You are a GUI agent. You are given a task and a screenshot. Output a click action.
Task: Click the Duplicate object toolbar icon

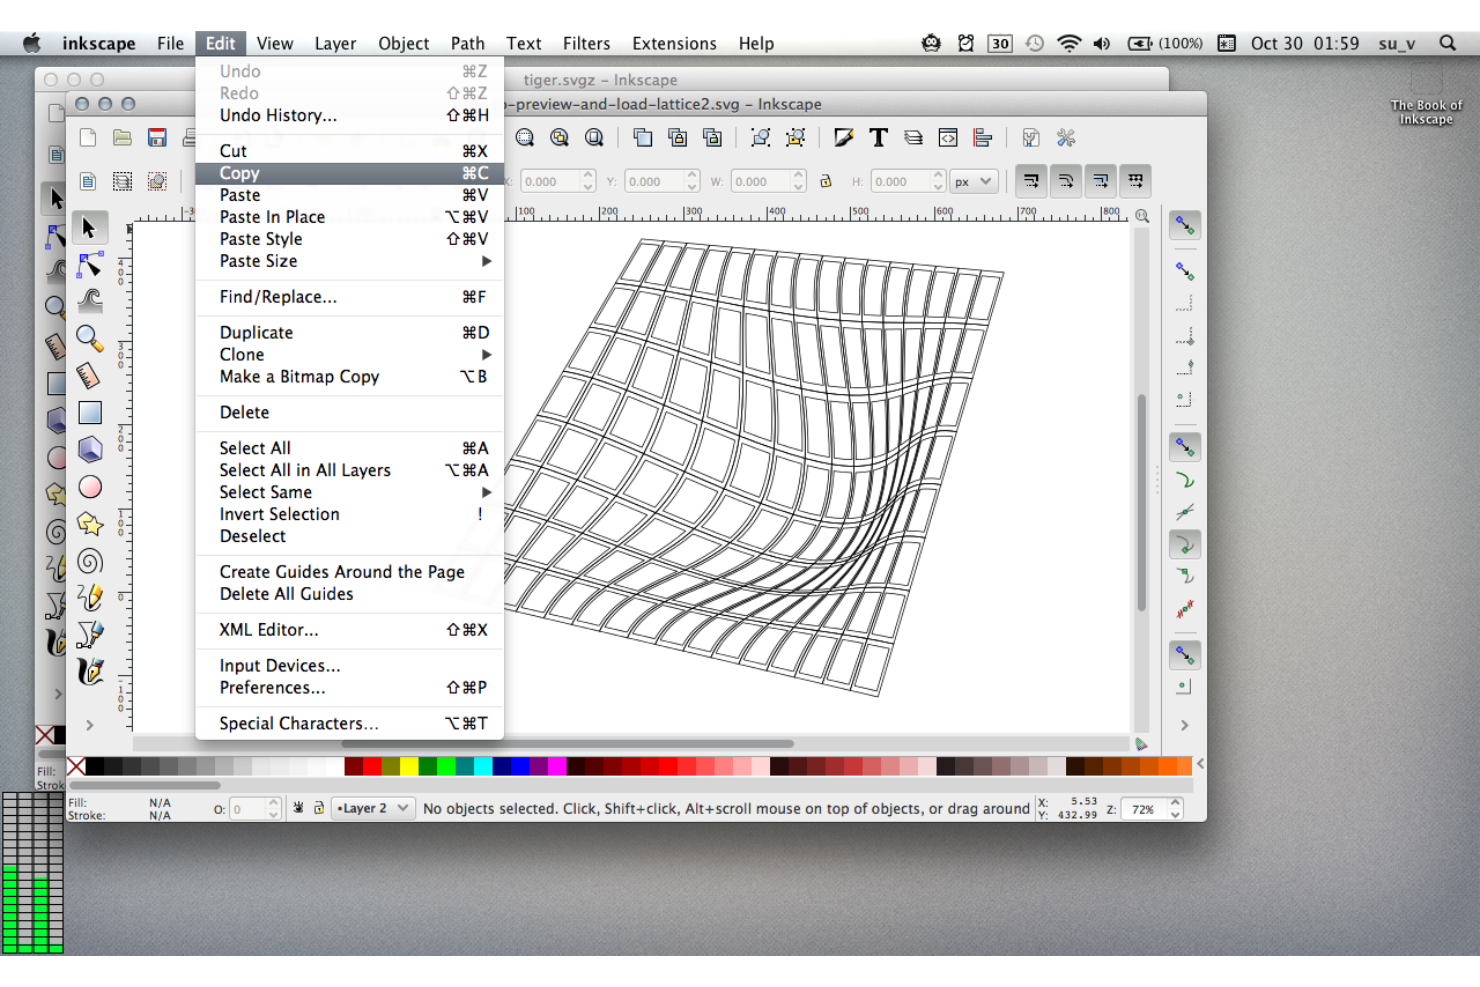643,138
